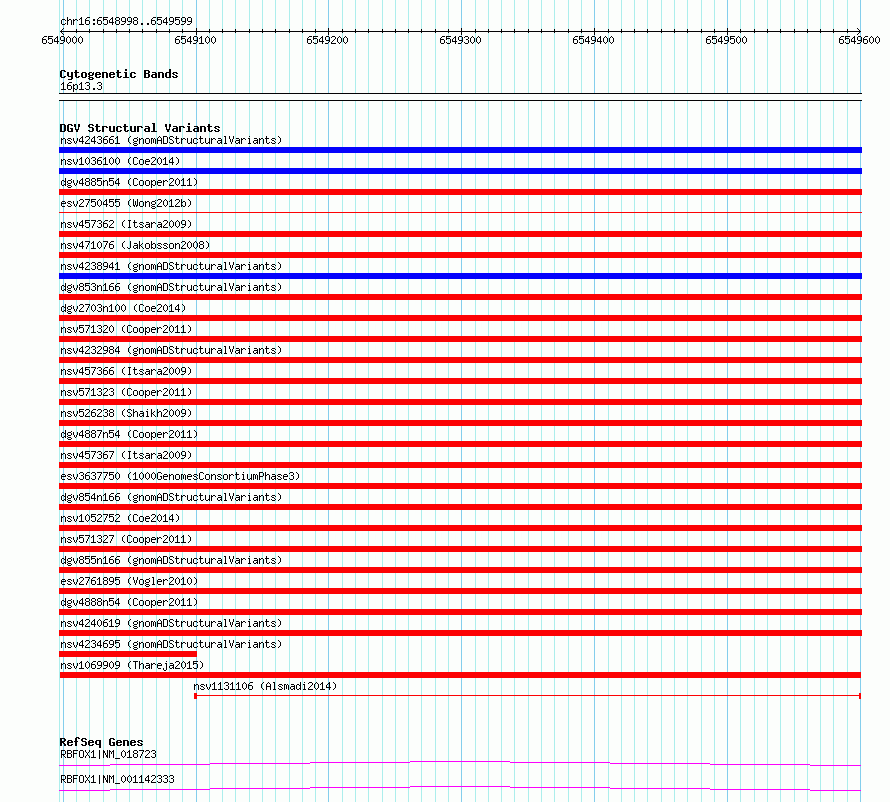Open variant dgv2703n100 (Coe2014) label

click(x=123, y=308)
